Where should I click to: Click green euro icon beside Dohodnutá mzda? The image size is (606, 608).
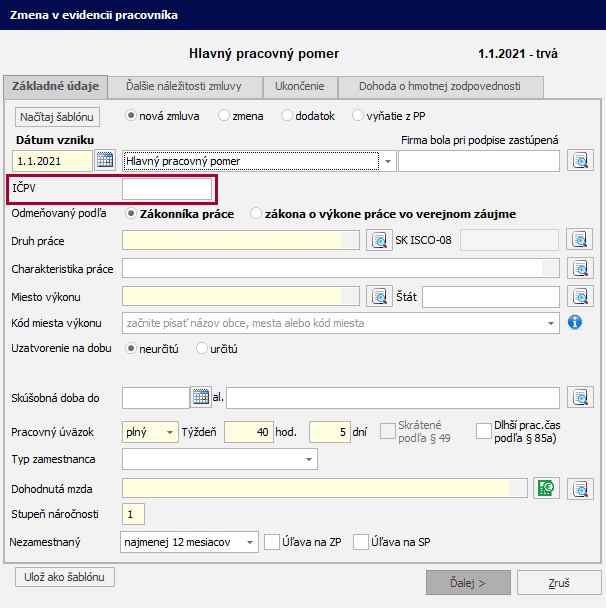[546, 488]
